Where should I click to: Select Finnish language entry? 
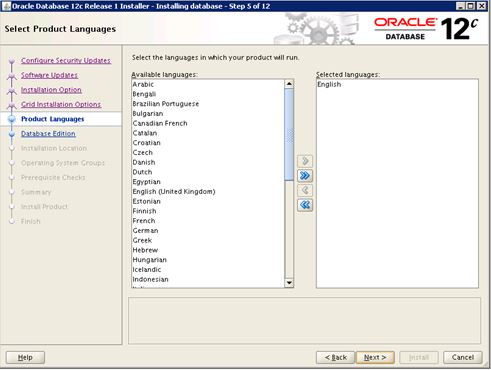(x=208, y=211)
